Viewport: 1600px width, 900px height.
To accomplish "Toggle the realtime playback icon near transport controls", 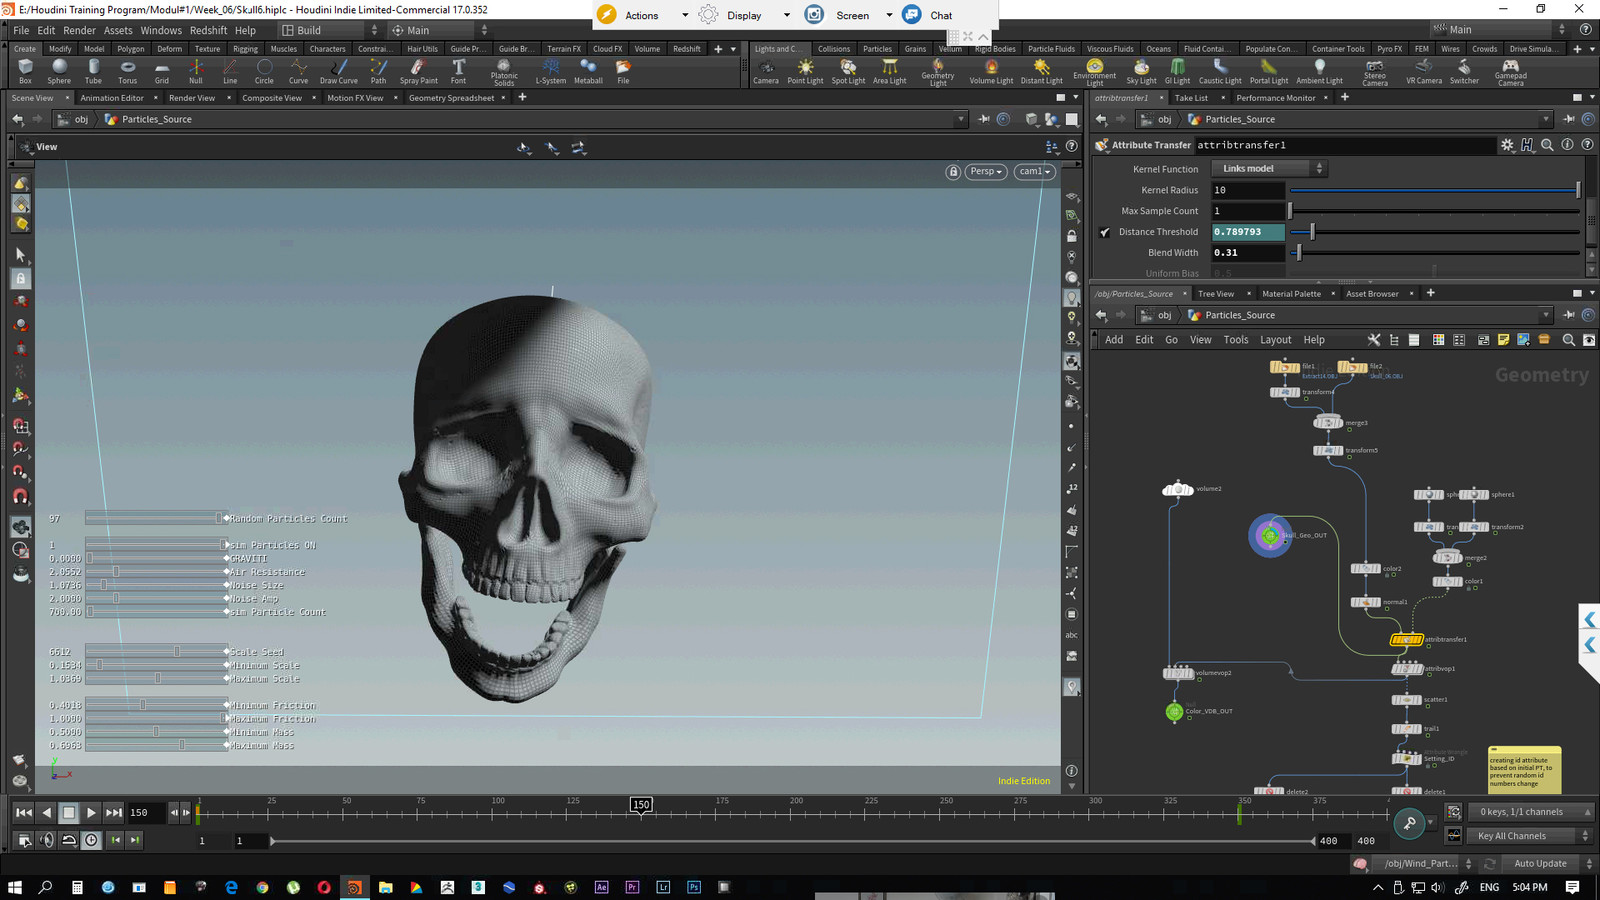I will (x=91, y=840).
